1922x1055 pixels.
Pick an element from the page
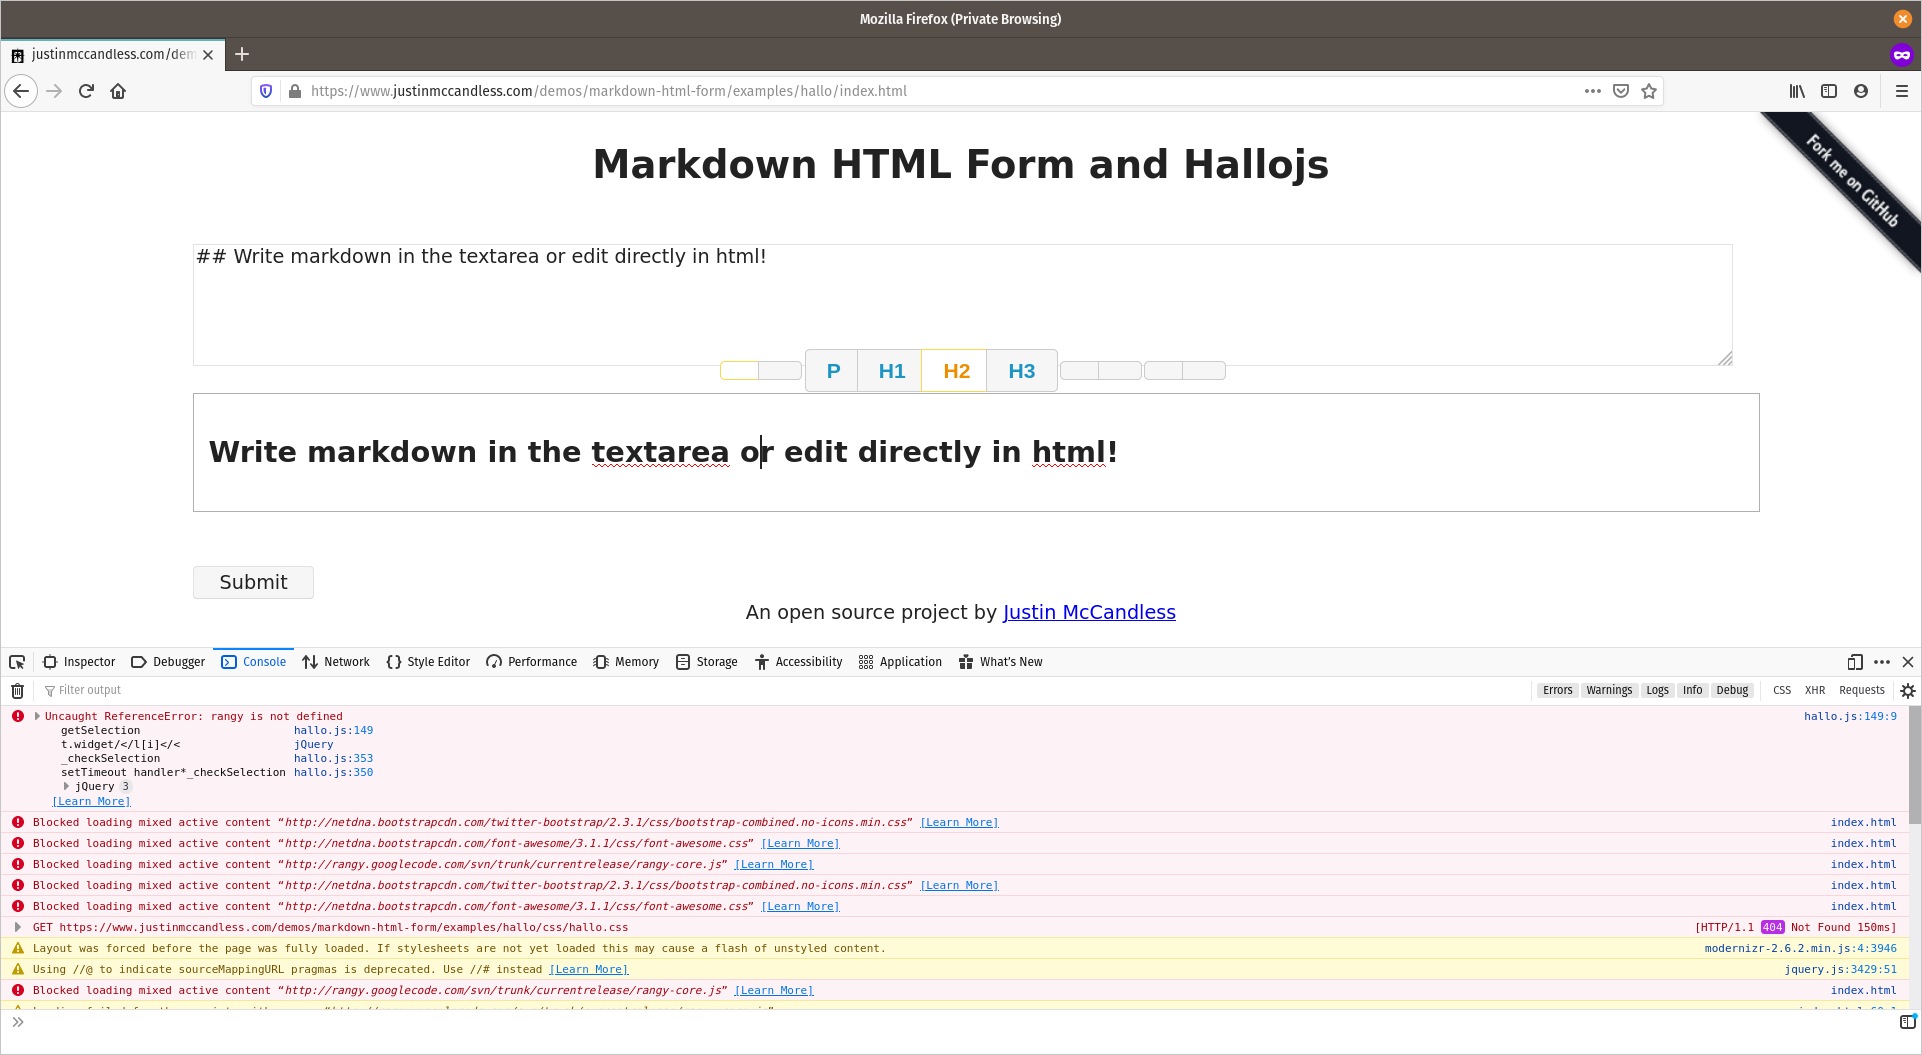(17, 662)
